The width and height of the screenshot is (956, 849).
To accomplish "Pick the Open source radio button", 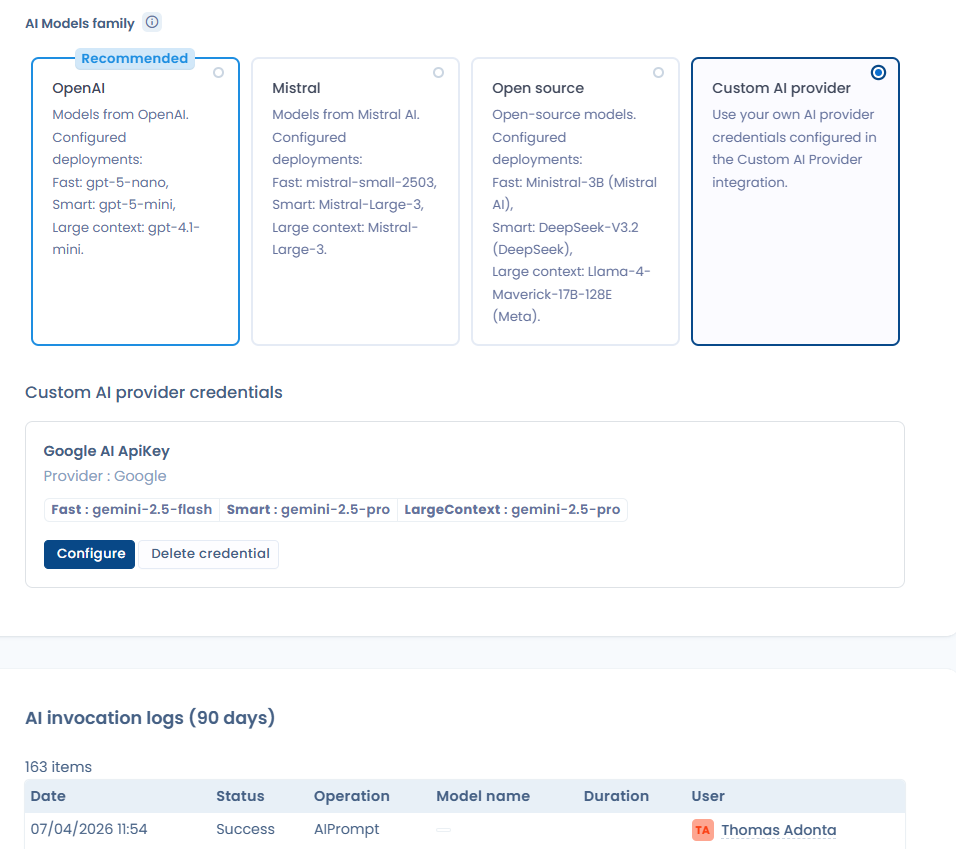I will (658, 73).
